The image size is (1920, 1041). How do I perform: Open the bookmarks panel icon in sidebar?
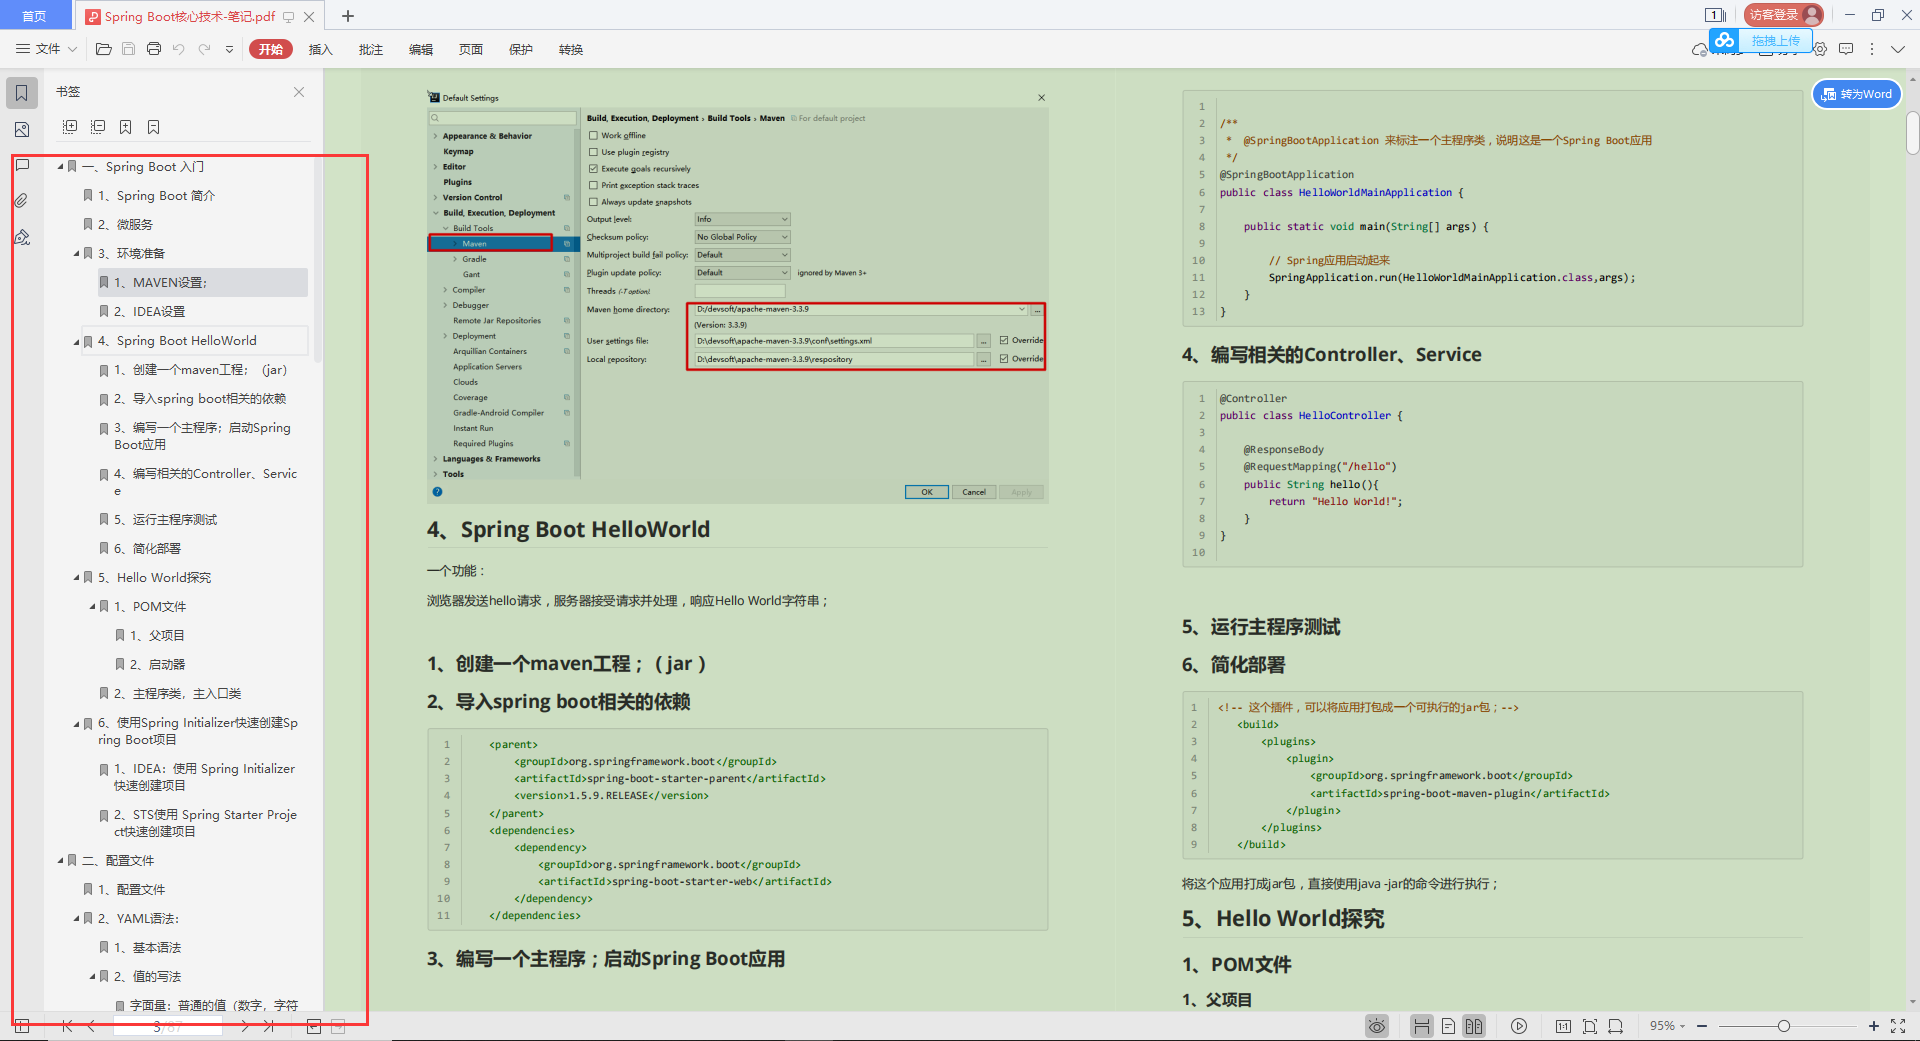click(22, 93)
